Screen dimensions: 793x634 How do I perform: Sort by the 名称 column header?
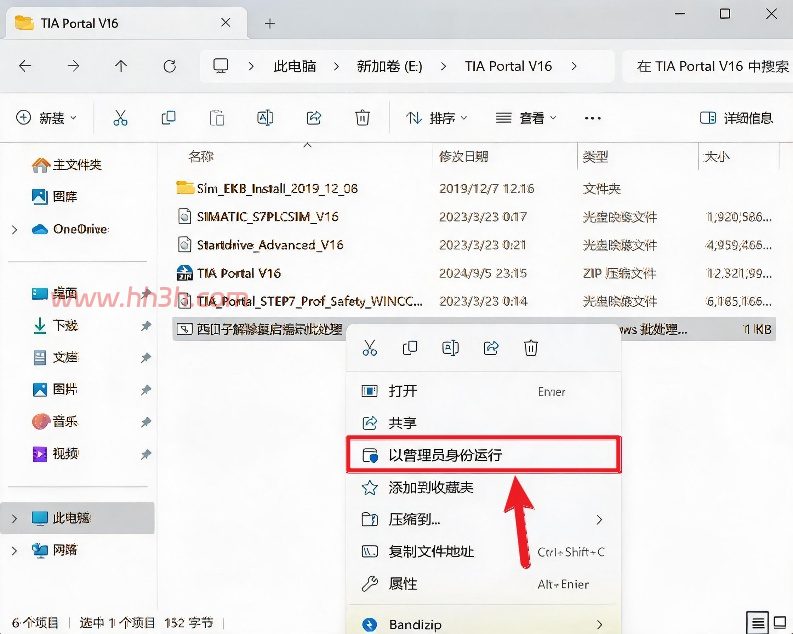click(201, 157)
